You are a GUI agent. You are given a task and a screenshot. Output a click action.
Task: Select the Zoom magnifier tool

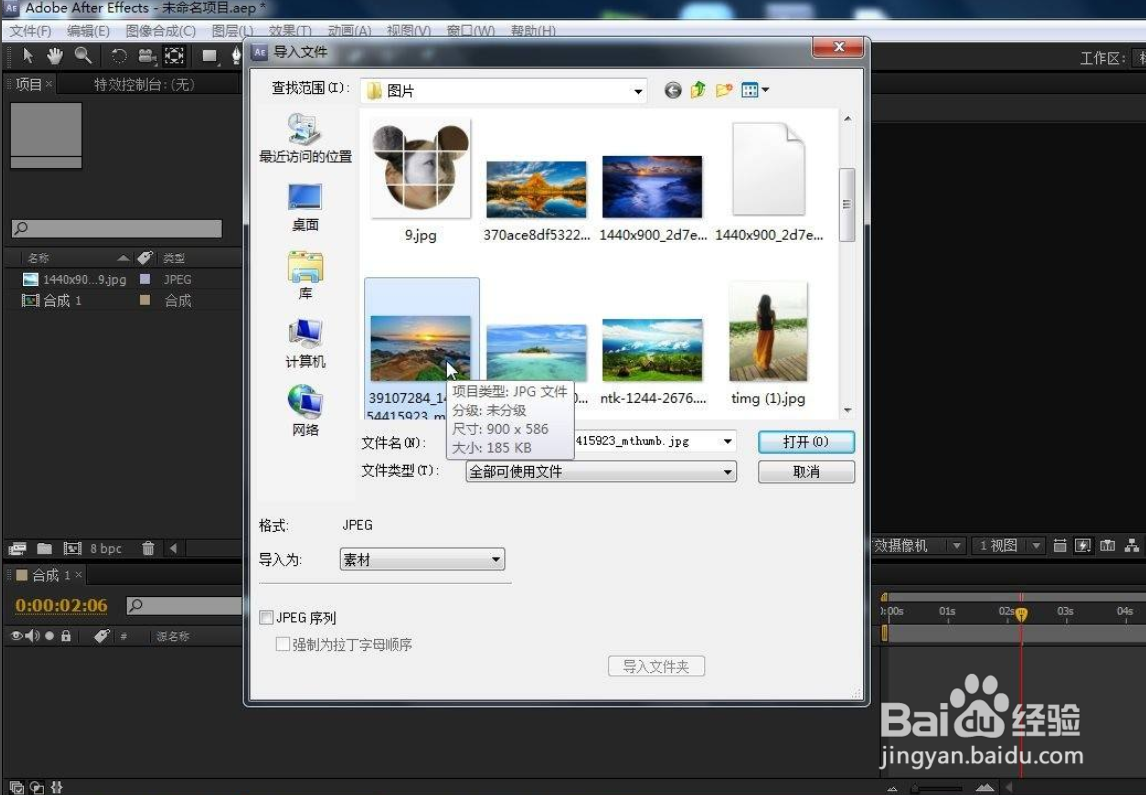coord(83,56)
